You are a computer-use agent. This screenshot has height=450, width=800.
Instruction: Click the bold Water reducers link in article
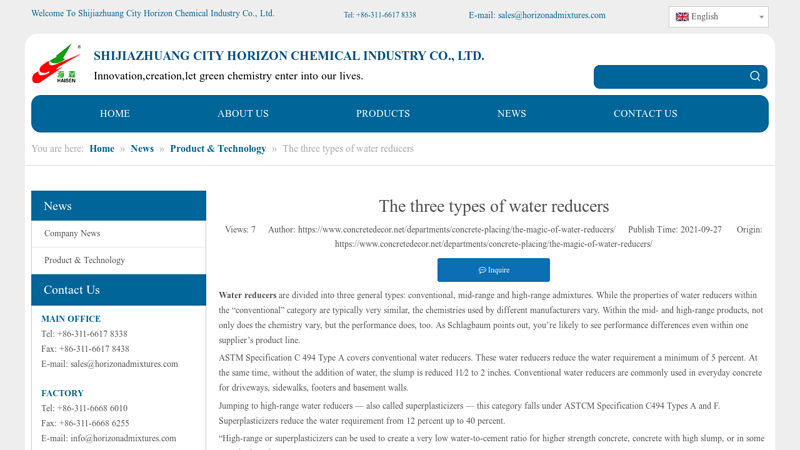click(x=247, y=295)
